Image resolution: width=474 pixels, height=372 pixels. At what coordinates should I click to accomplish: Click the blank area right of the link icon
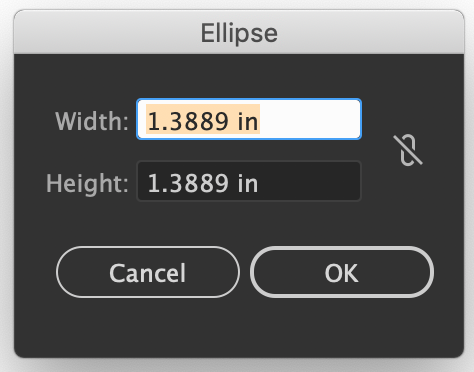[443, 150]
